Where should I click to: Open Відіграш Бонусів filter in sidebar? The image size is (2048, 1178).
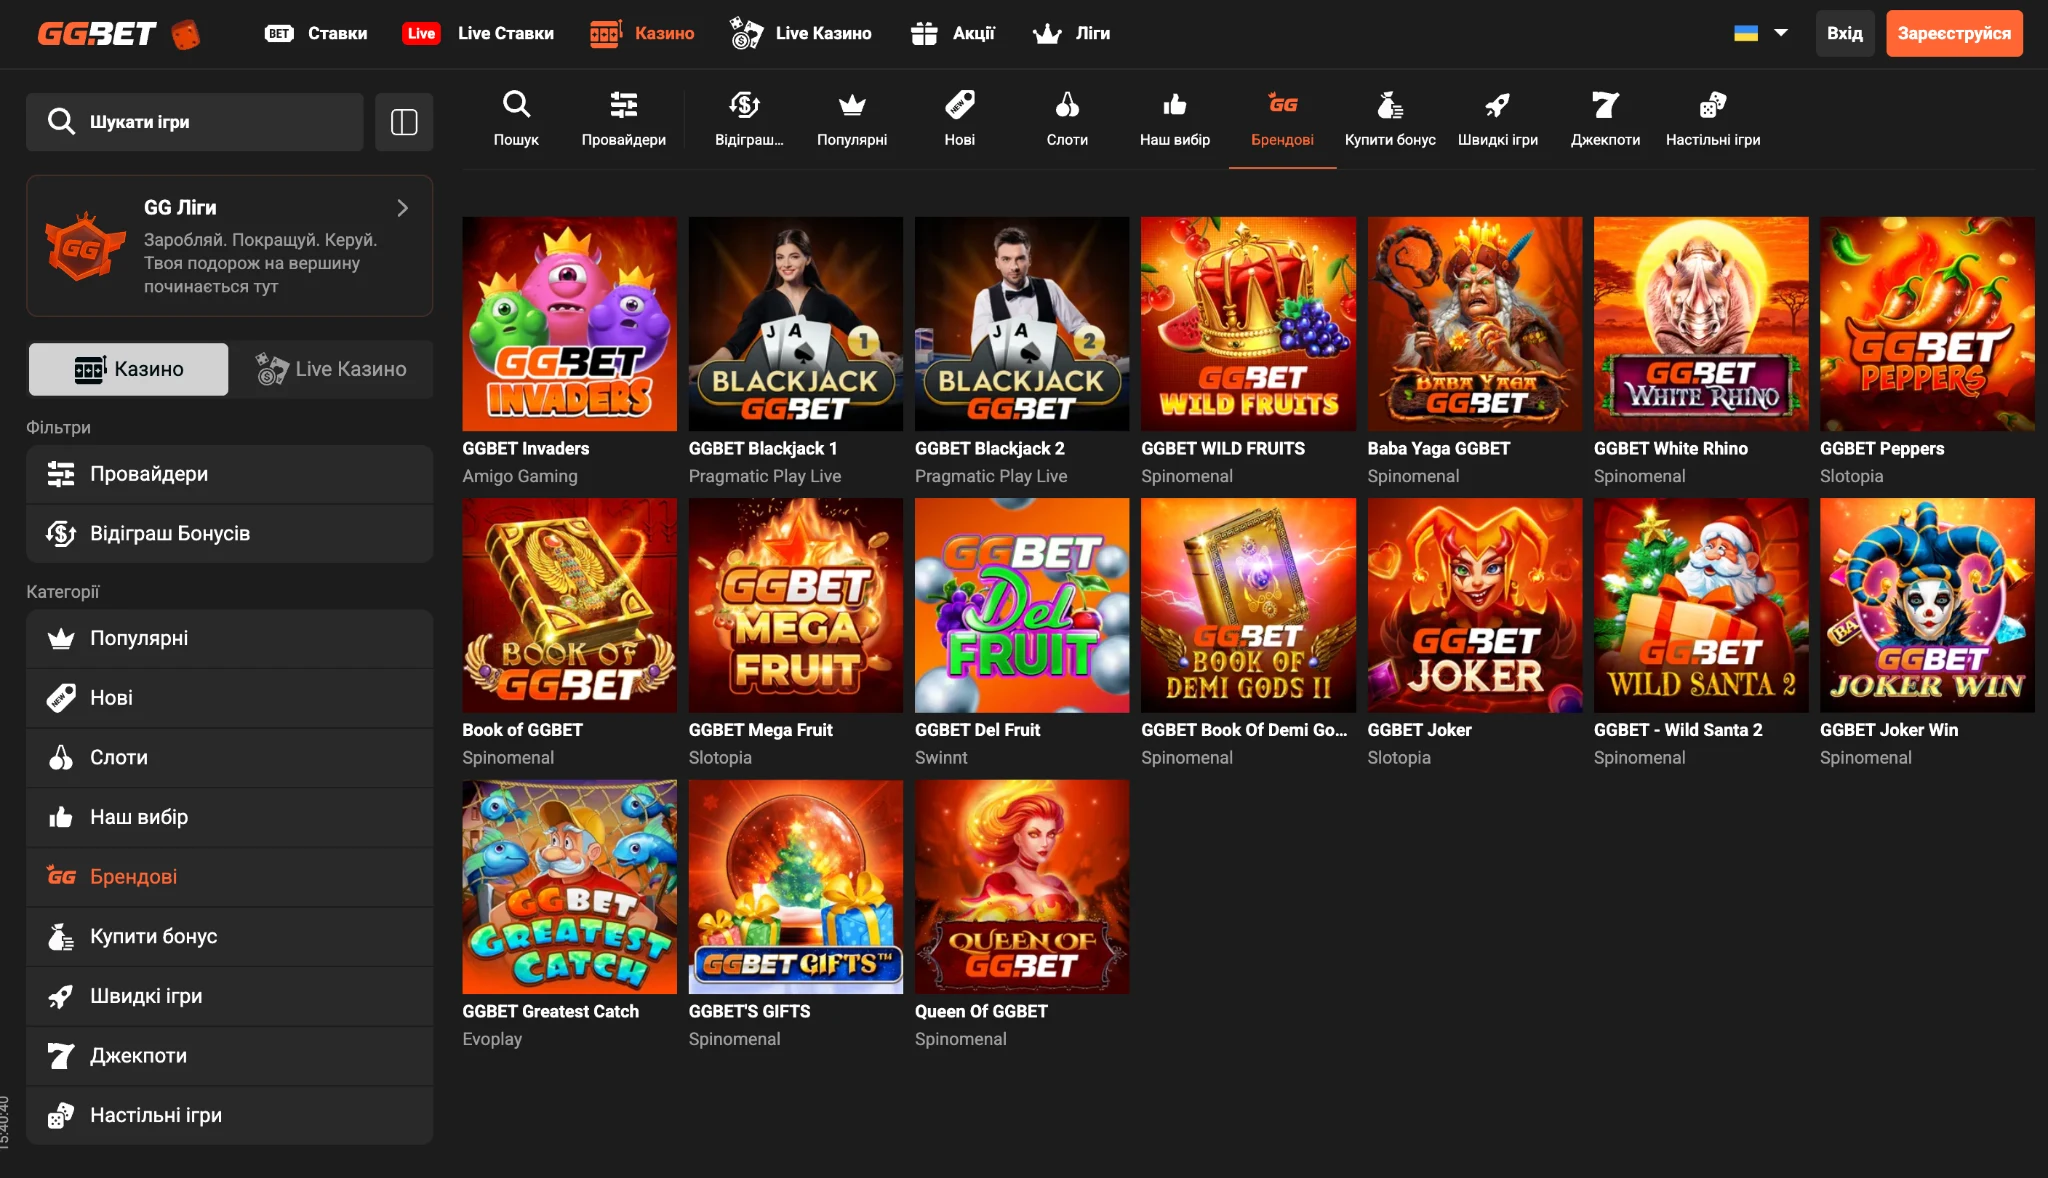coord(229,533)
